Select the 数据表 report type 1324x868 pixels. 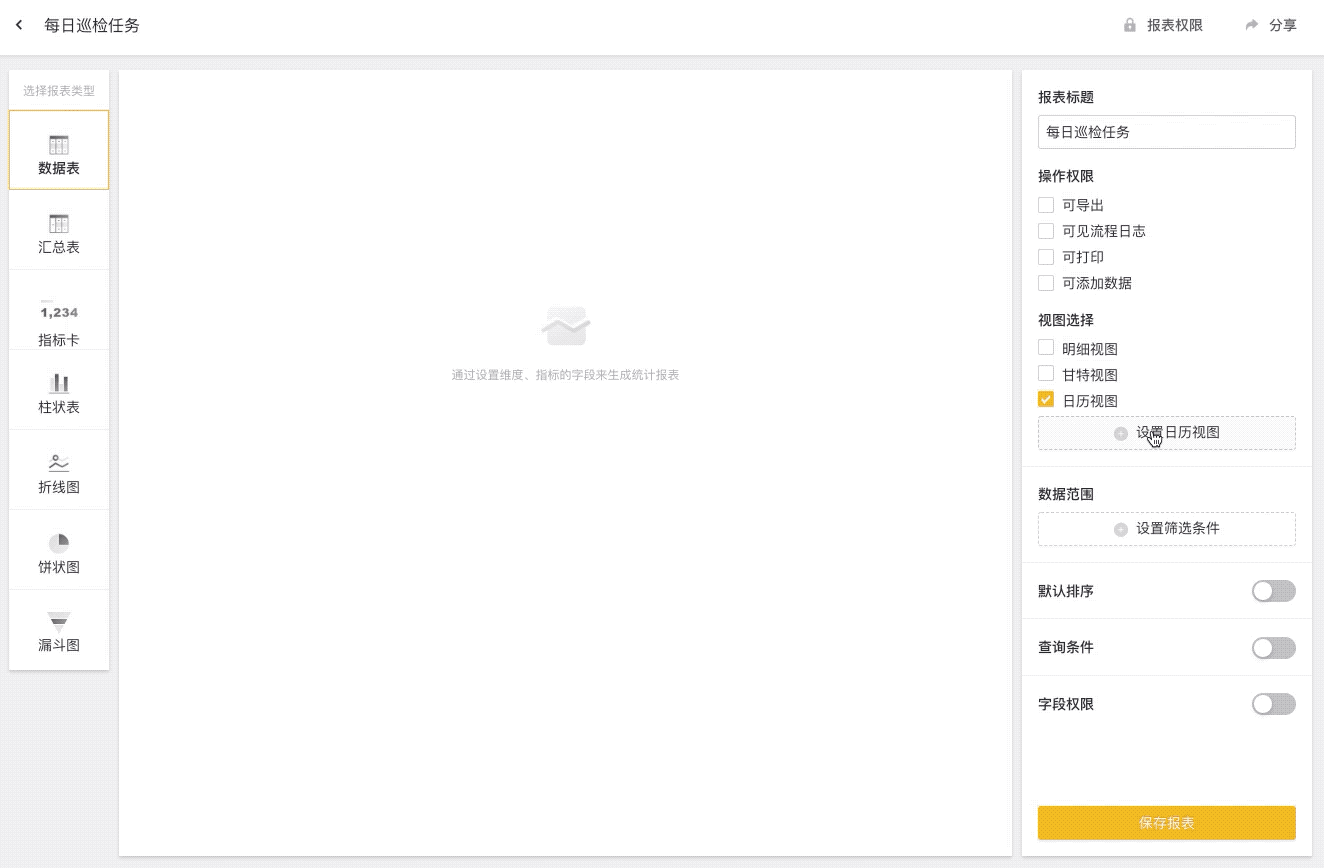59,150
